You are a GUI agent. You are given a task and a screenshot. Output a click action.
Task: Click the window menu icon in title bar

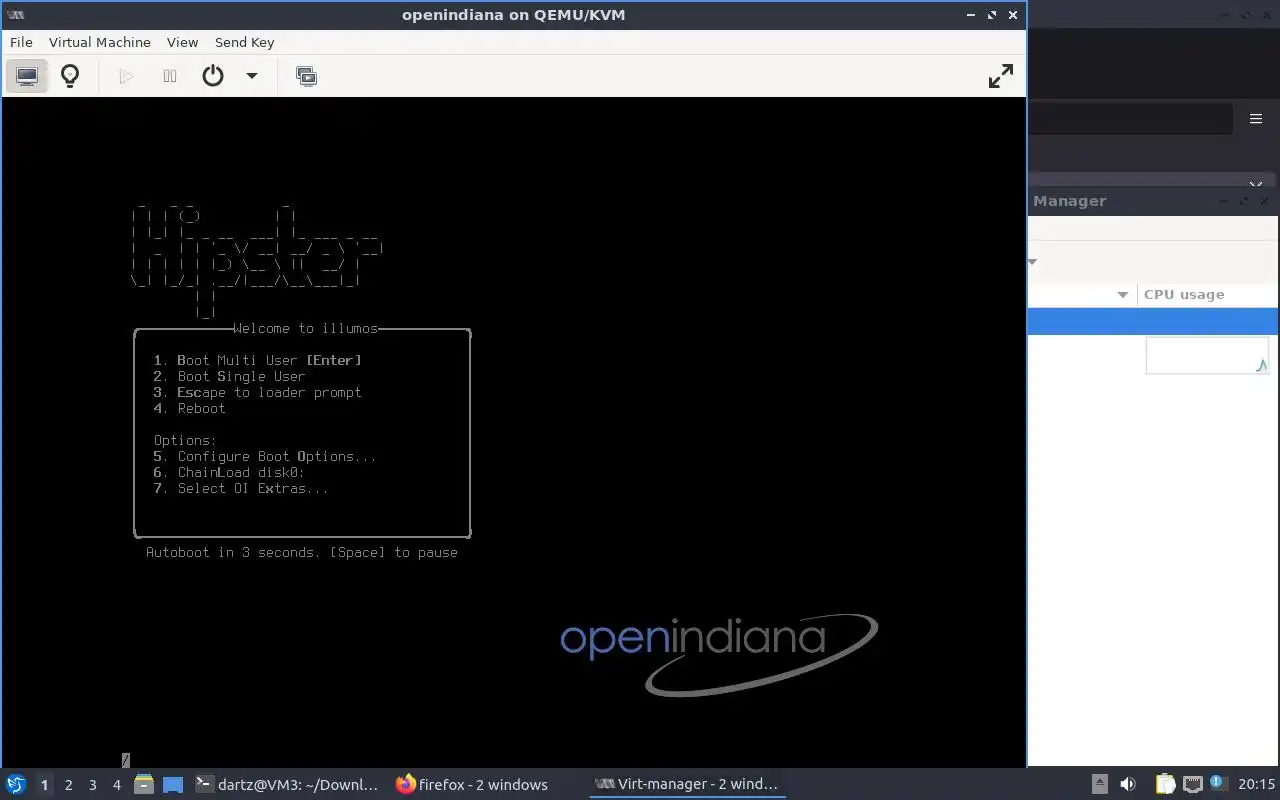[15, 15]
